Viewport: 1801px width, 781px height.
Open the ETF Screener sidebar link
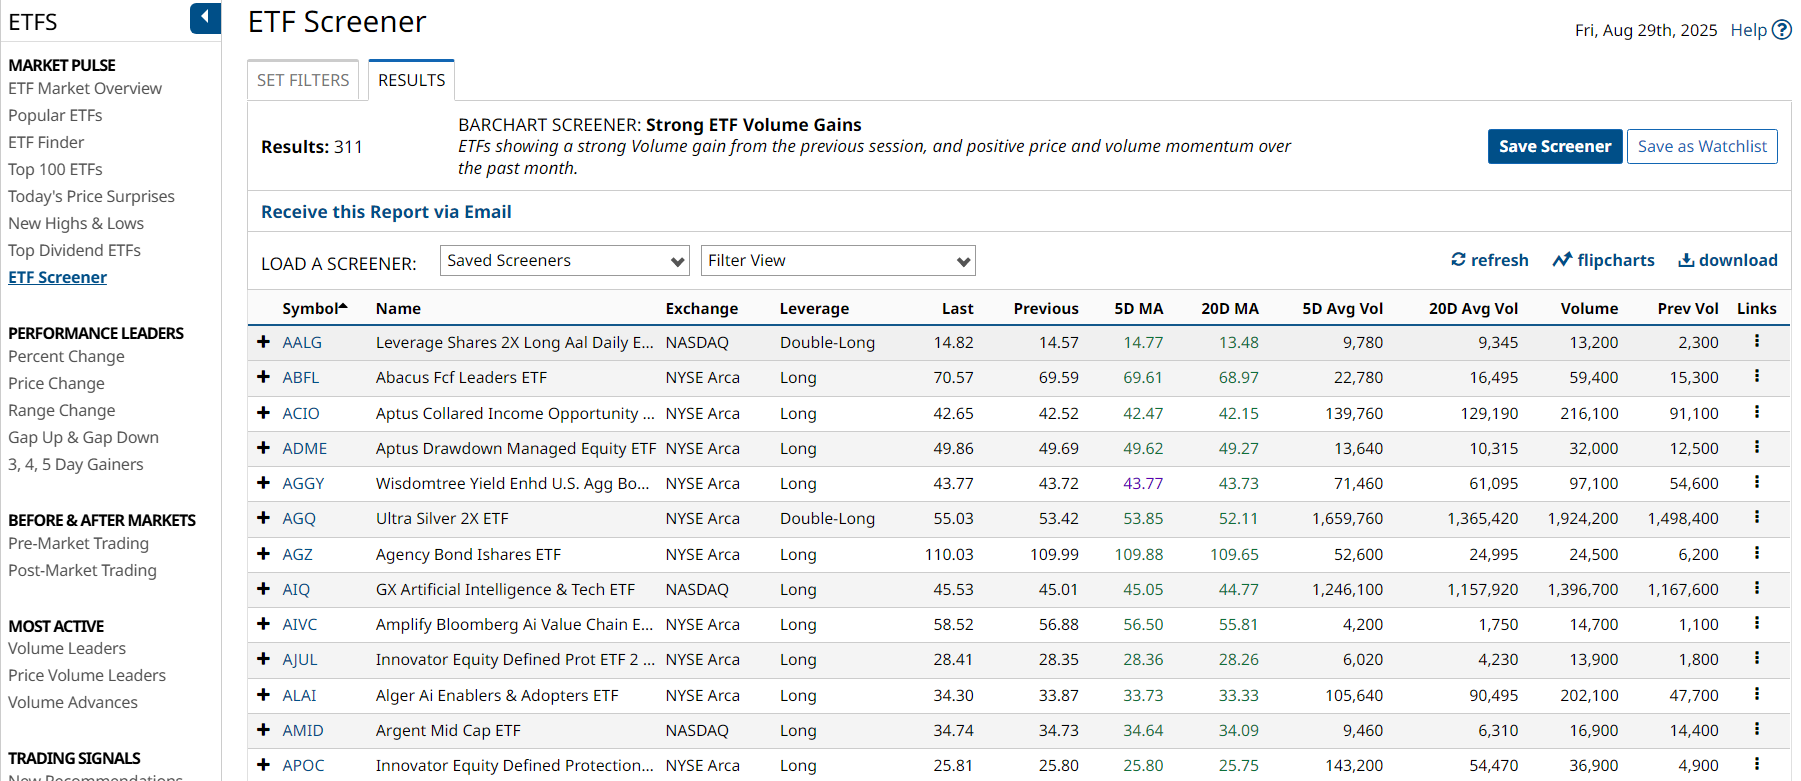tap(57, 277)
